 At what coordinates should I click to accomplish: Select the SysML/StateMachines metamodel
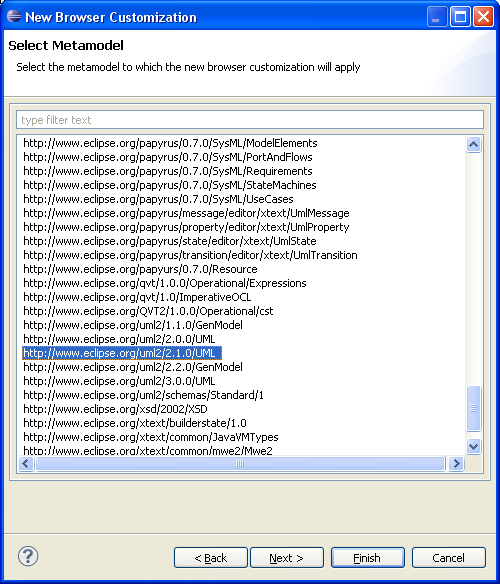click(170, 185)
